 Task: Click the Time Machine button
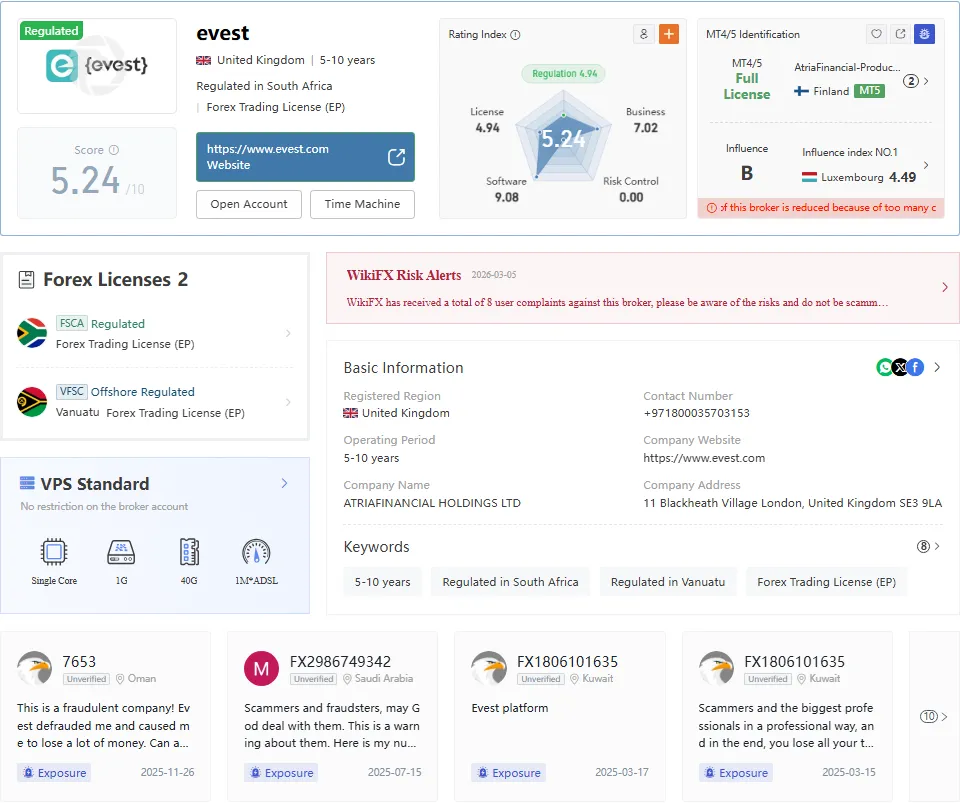click(362, 204)
